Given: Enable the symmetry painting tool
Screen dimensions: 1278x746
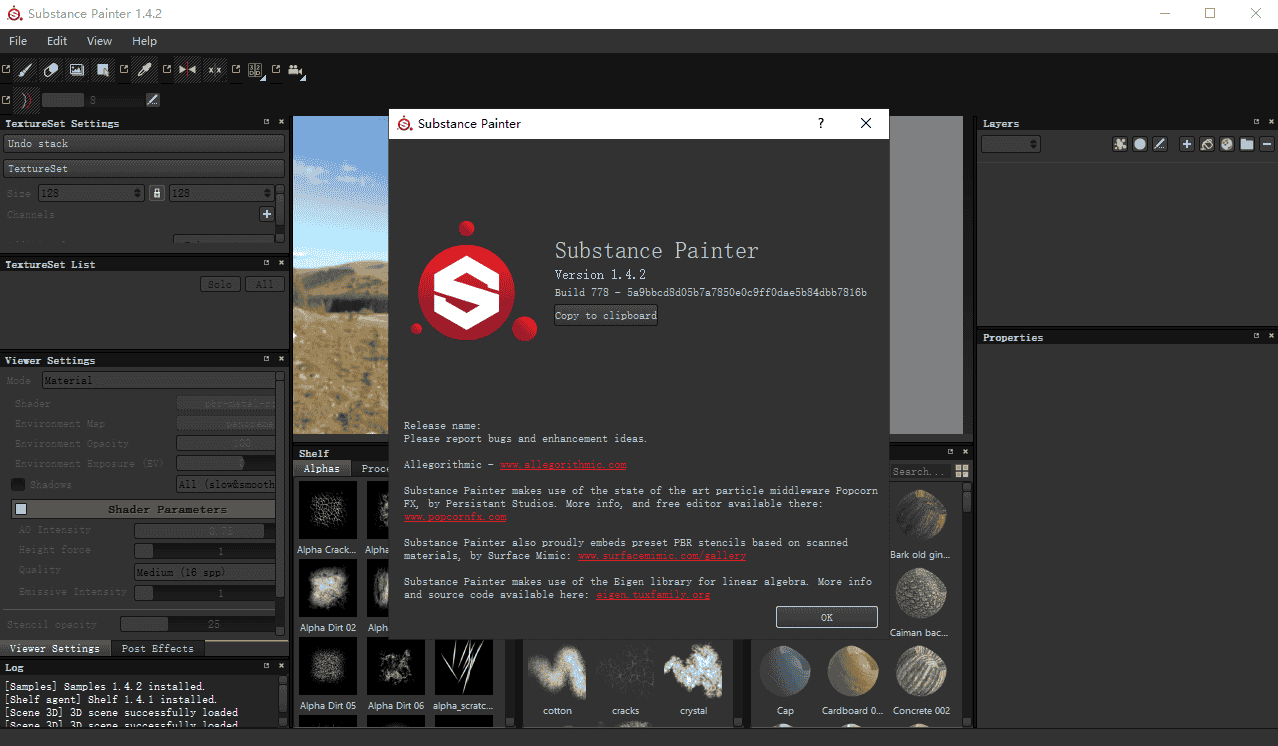Looking at the screenshot, I should pyautogui.click(x=187, y=70).
